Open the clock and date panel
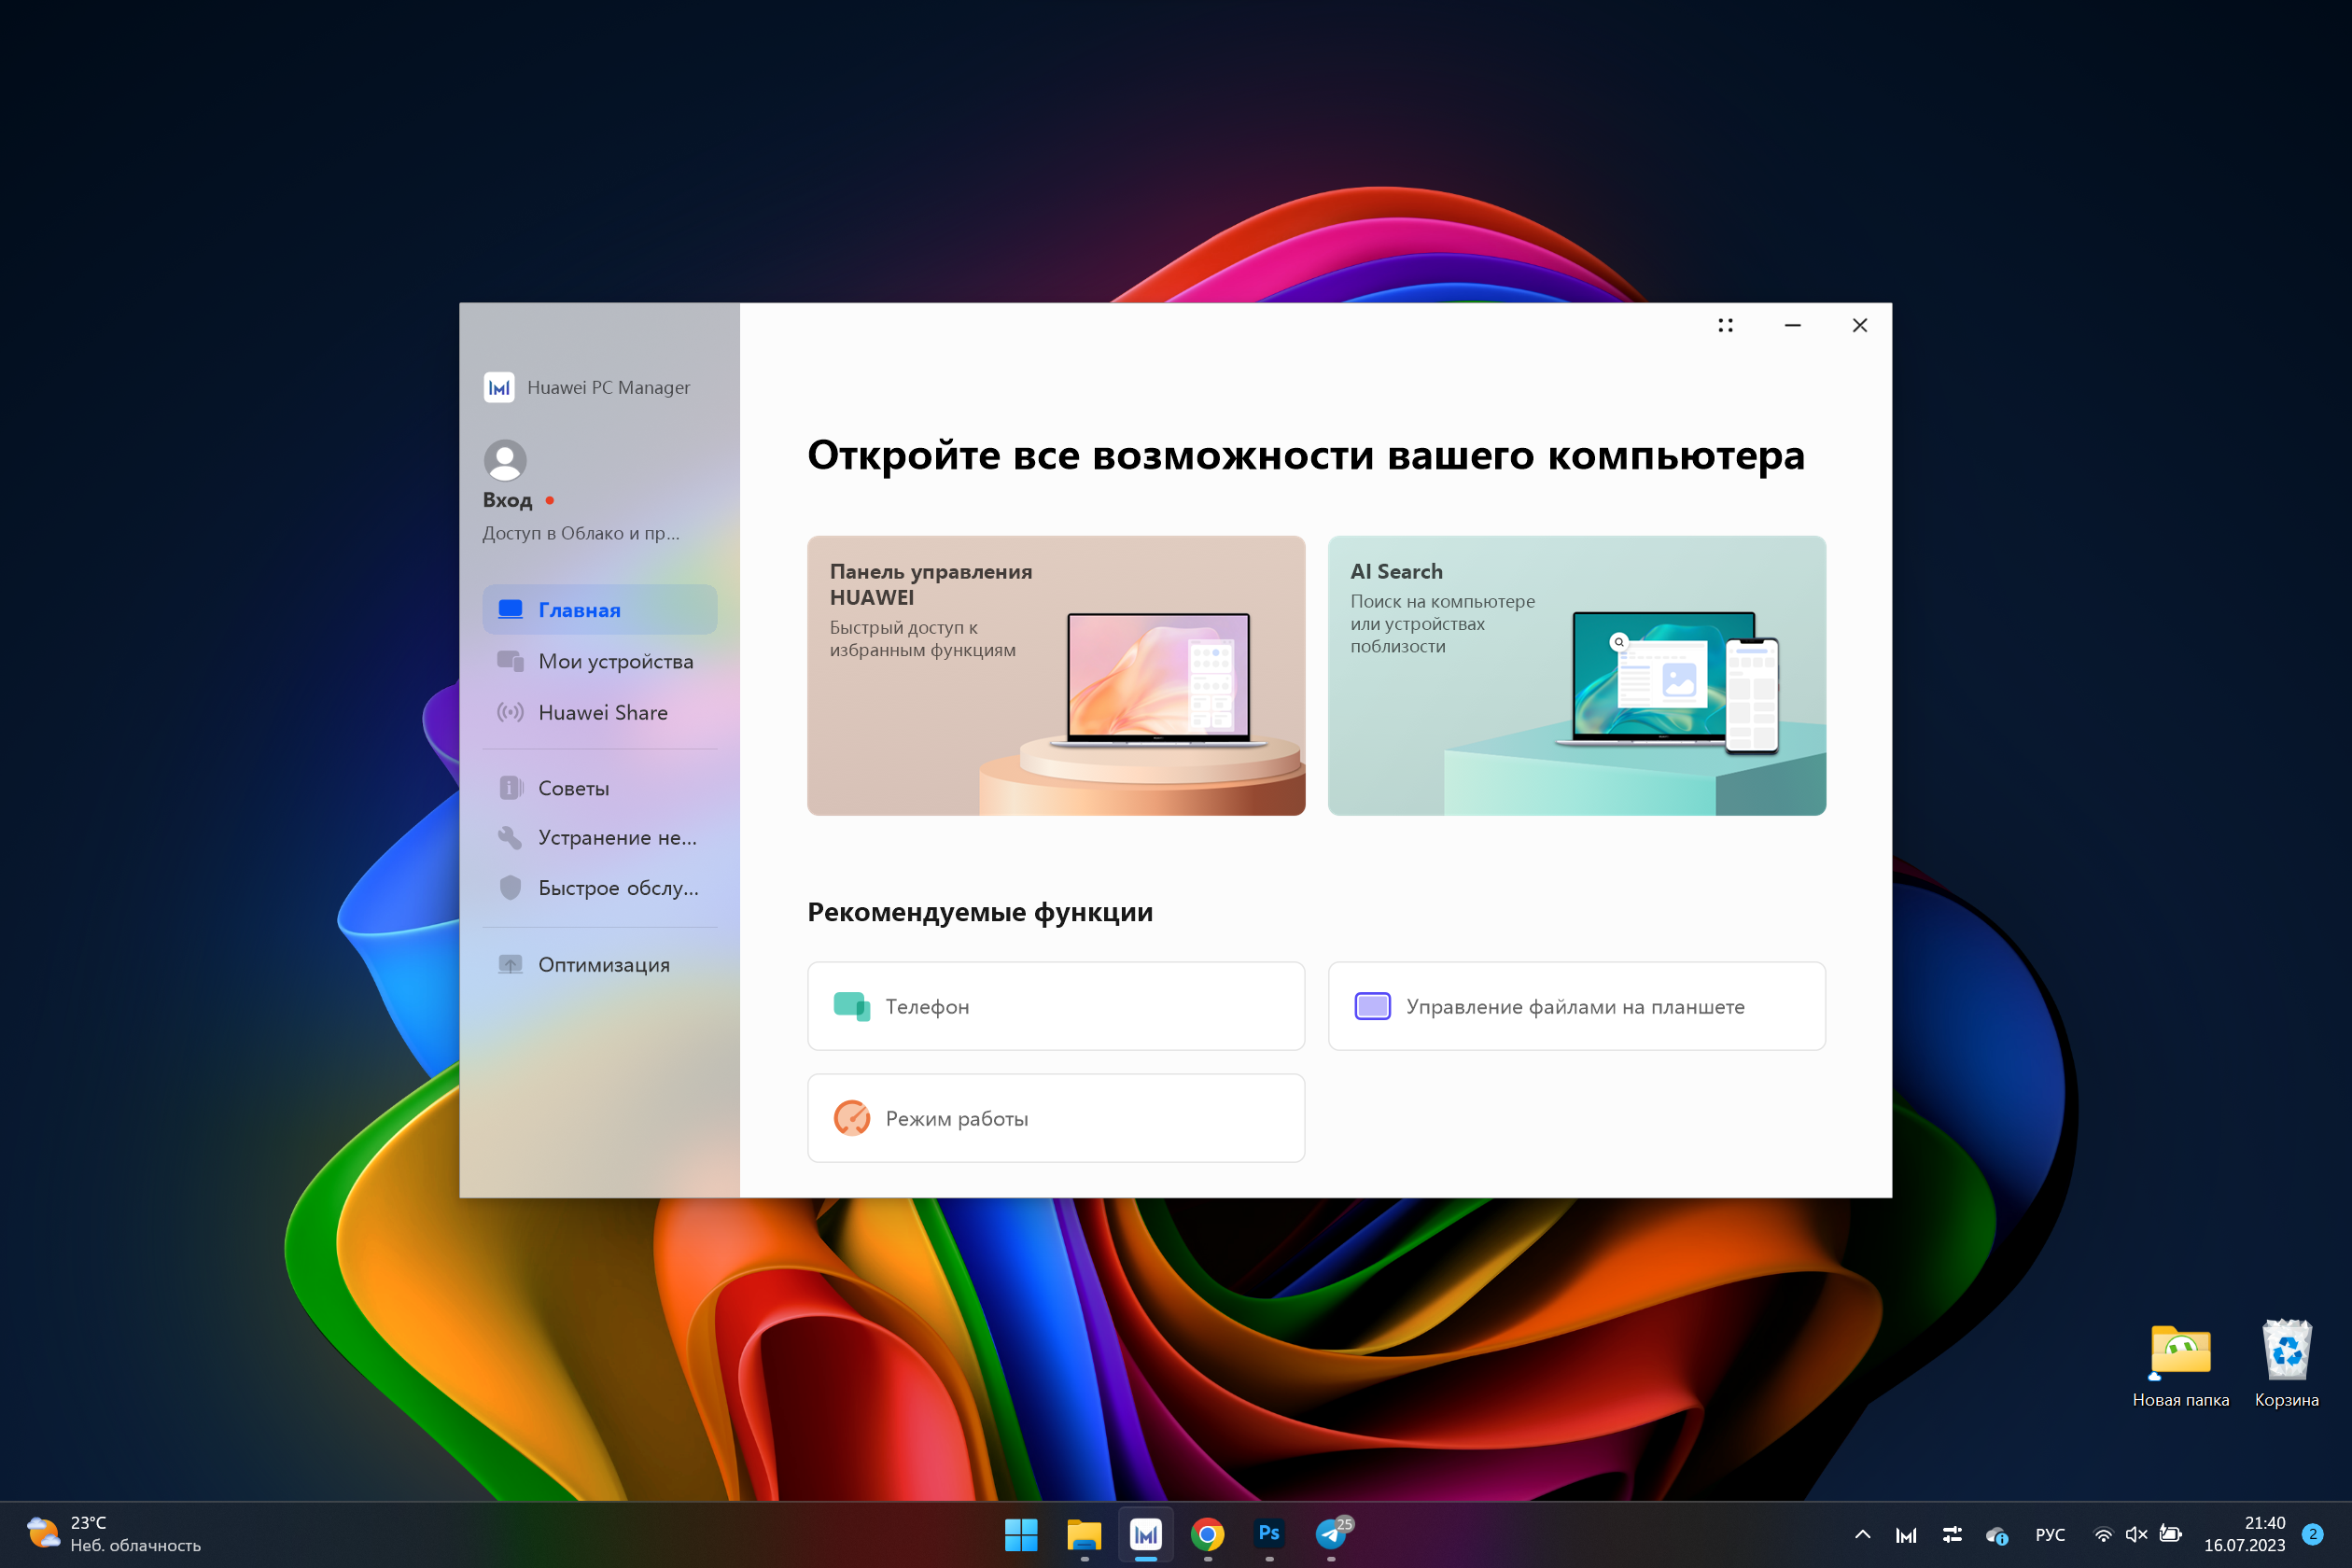Image resolution: width=2352 pixels, height=1568 pixels. click(2244, 1534)
